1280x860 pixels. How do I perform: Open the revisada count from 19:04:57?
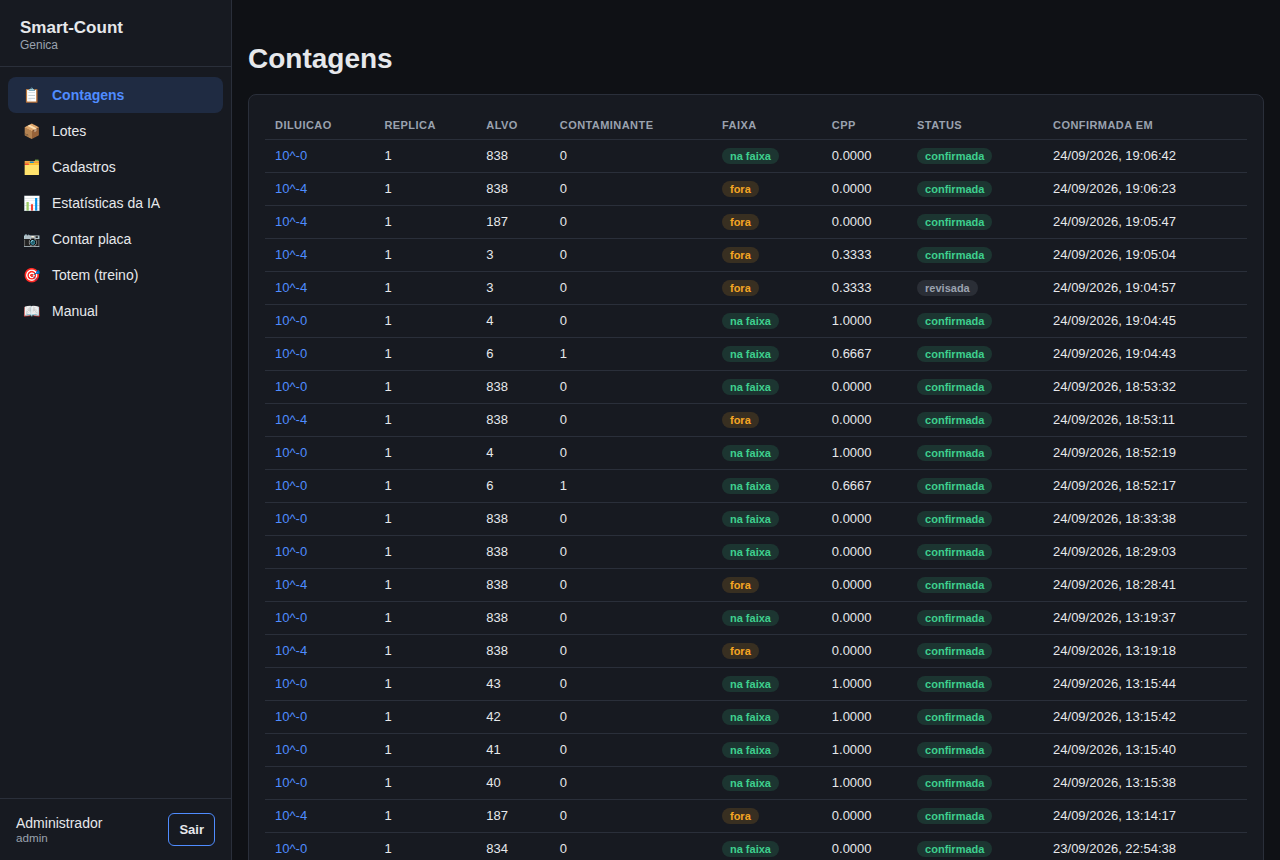[x=291, y=288]
